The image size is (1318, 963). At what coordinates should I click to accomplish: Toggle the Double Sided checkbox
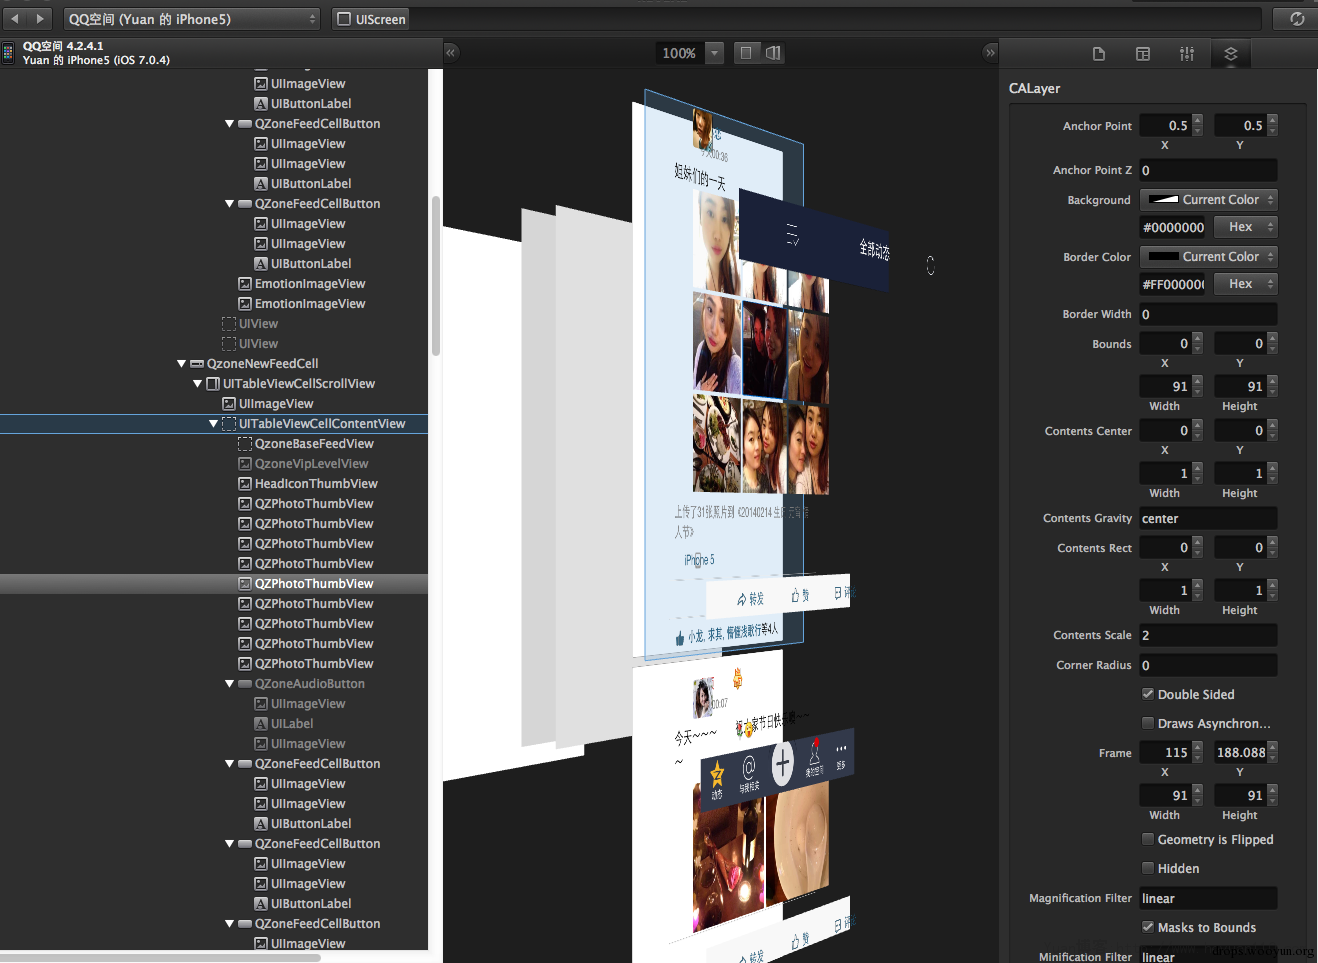coord(1148,694)
